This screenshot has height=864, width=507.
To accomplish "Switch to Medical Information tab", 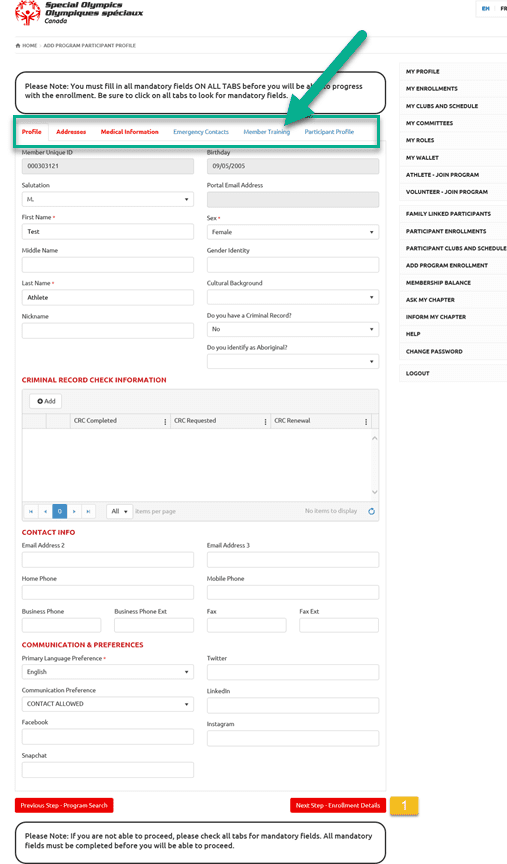I will pos(130,132).
